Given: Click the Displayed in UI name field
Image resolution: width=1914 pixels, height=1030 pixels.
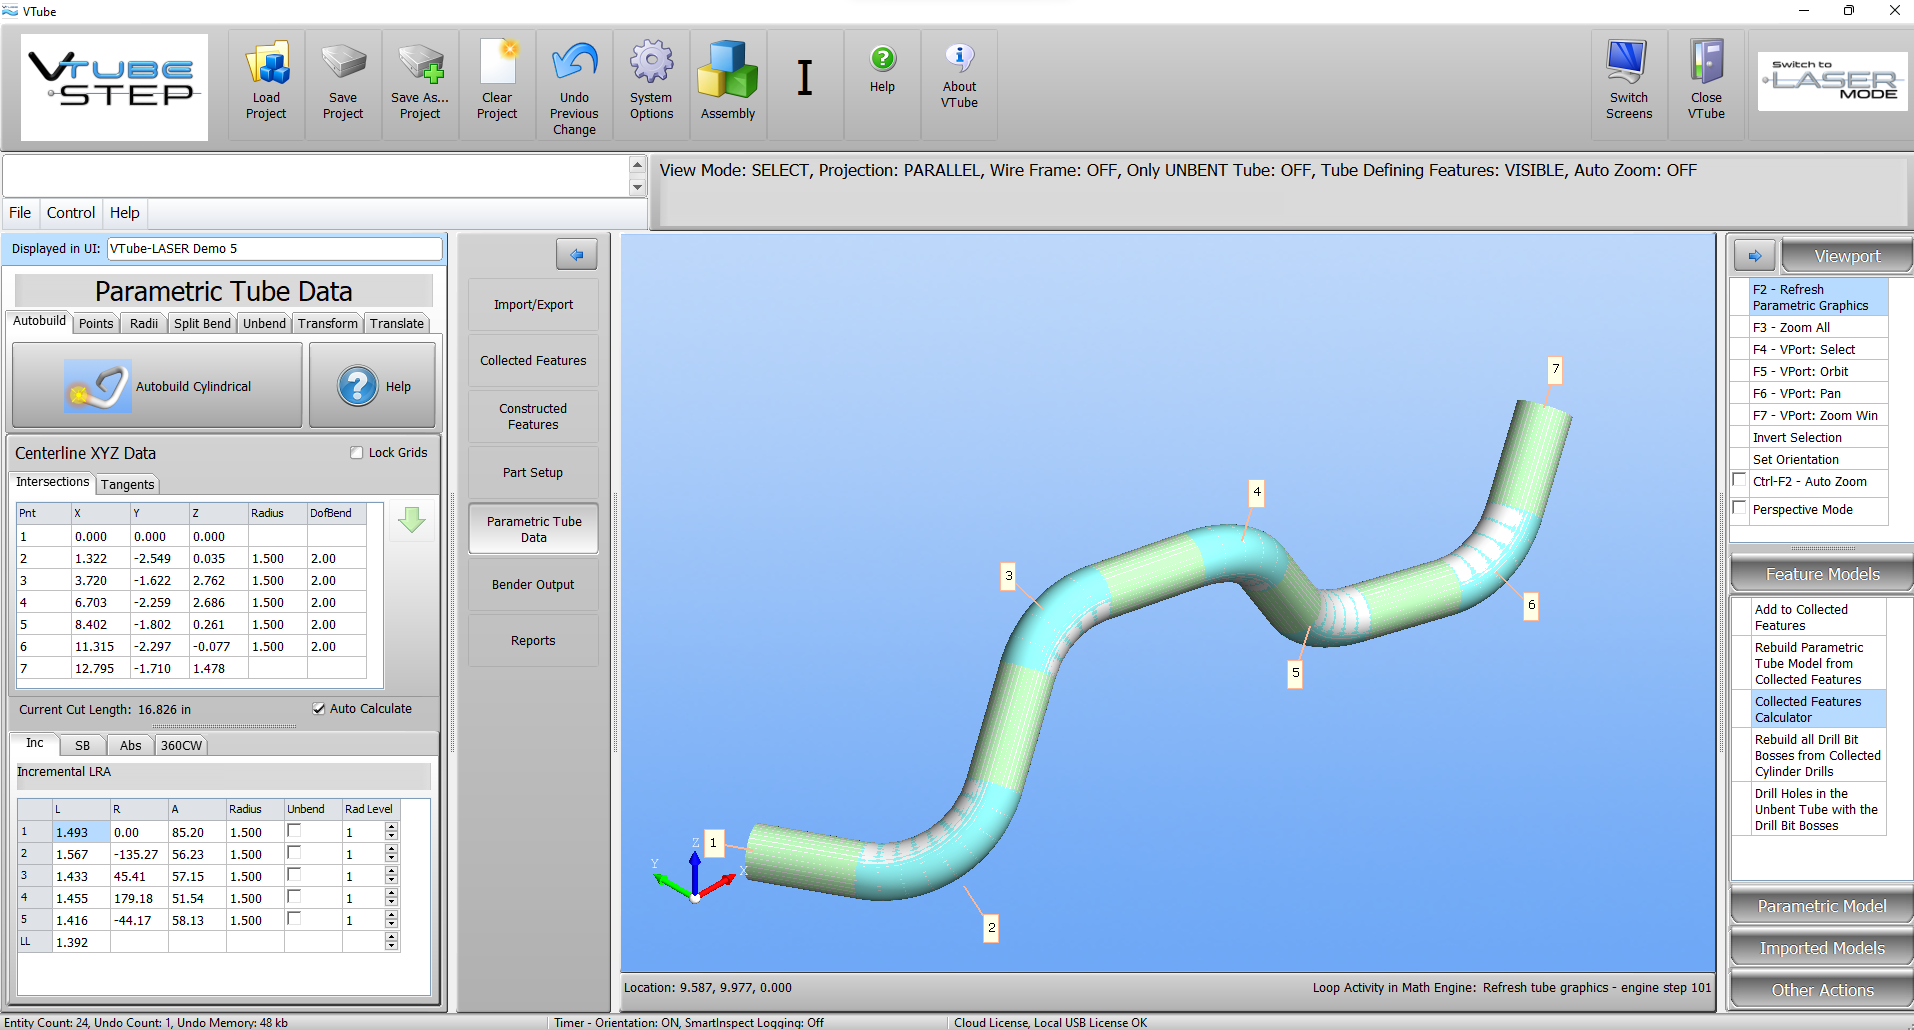Looking at the screenshot, I should pyautogui.click(x=274, y=249).
